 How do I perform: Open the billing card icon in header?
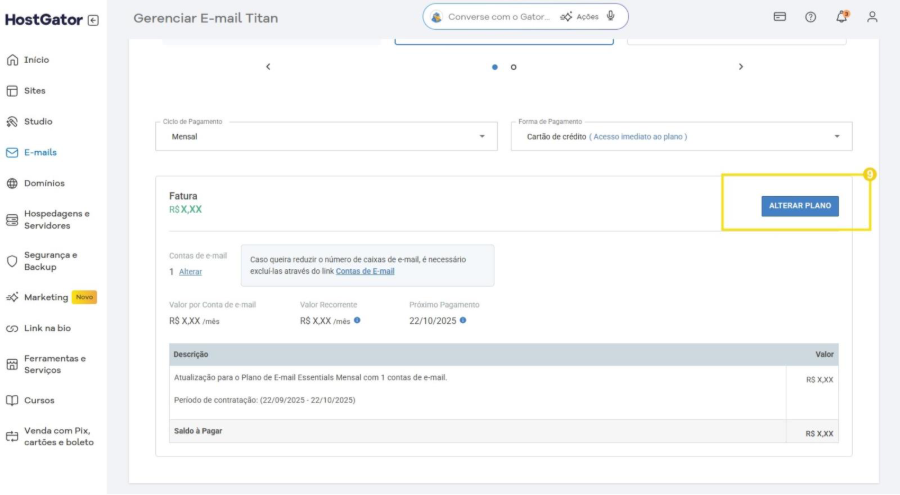tap(779, 17)
